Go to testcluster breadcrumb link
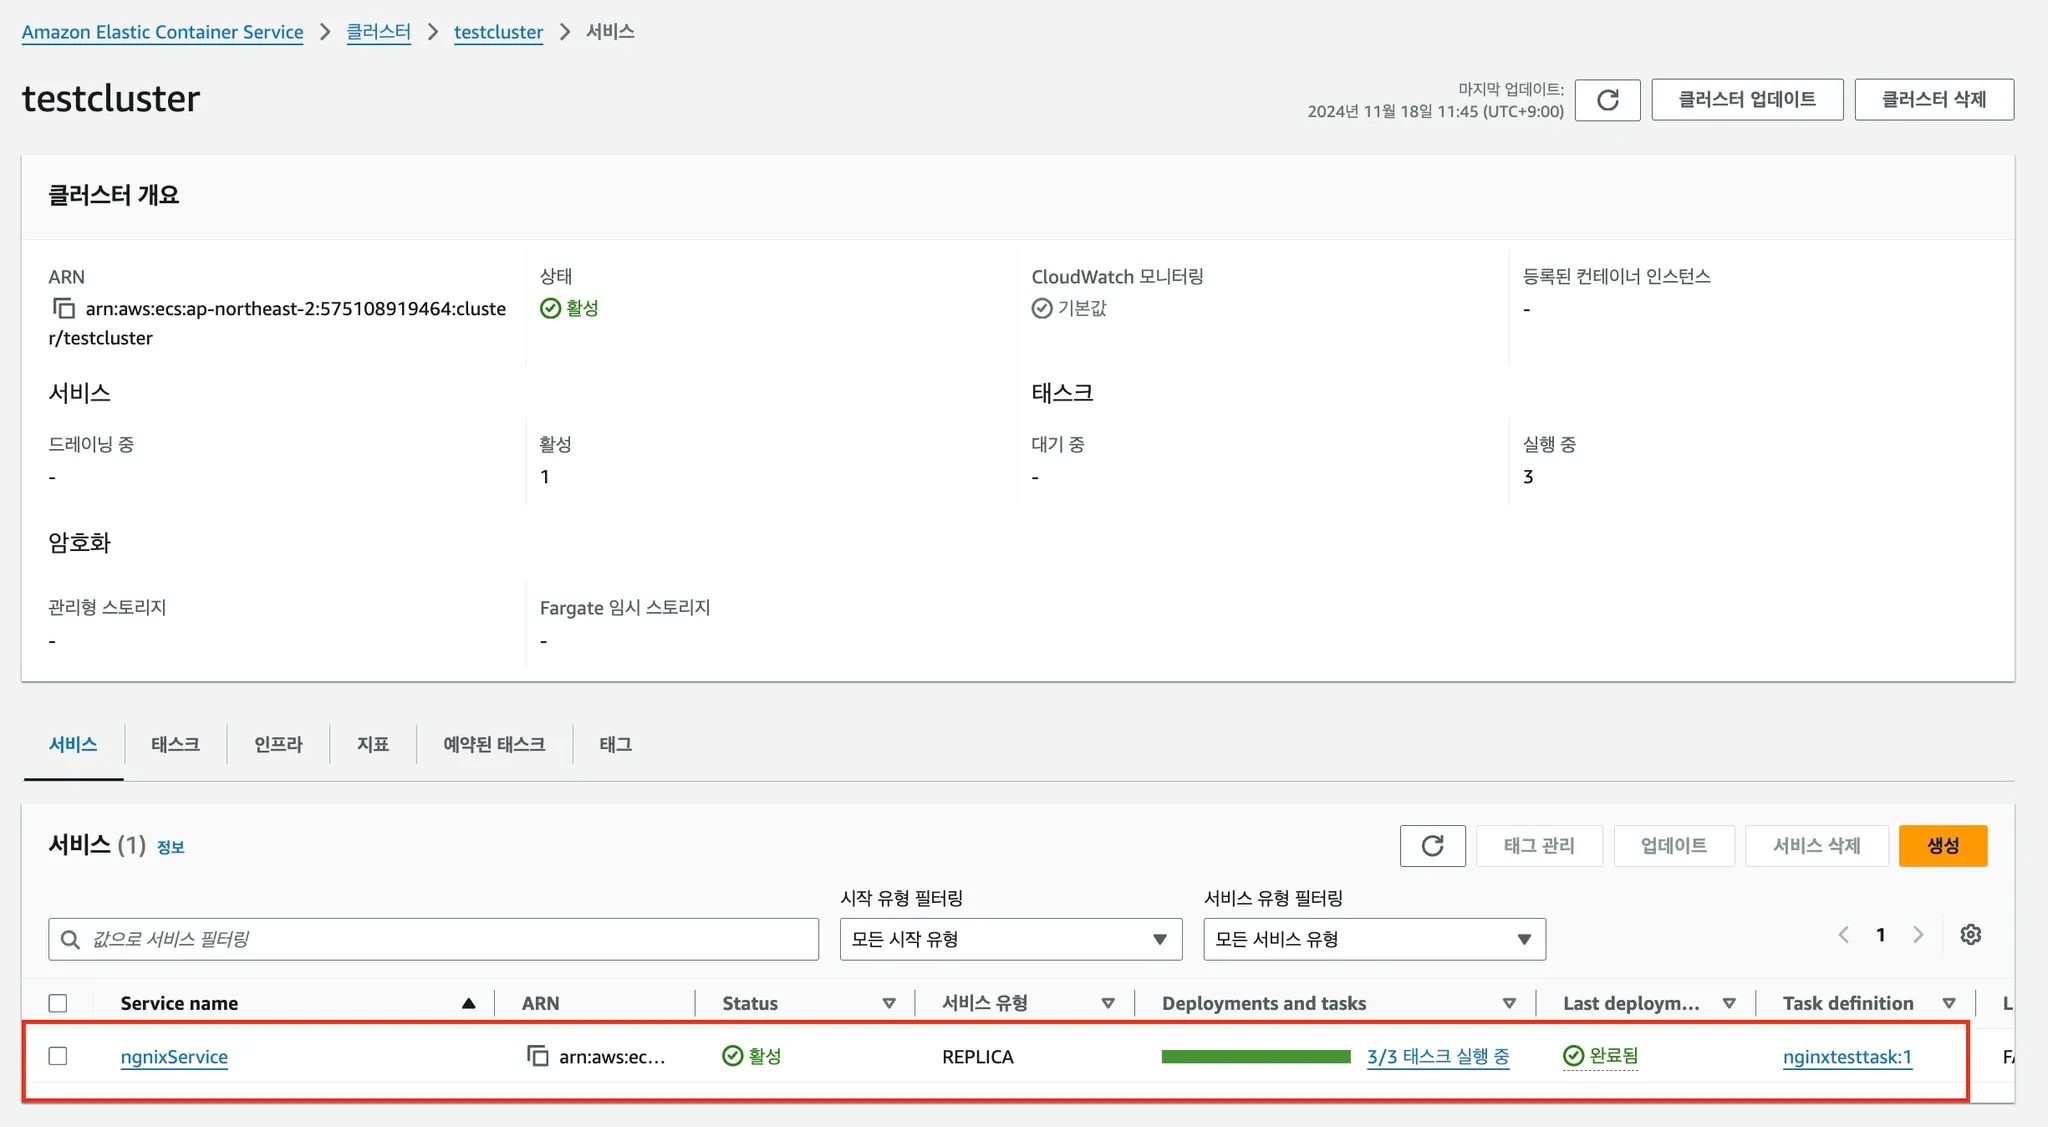Image resolution: width=2048 pixels, height=1127 pixels. (498, 32)
